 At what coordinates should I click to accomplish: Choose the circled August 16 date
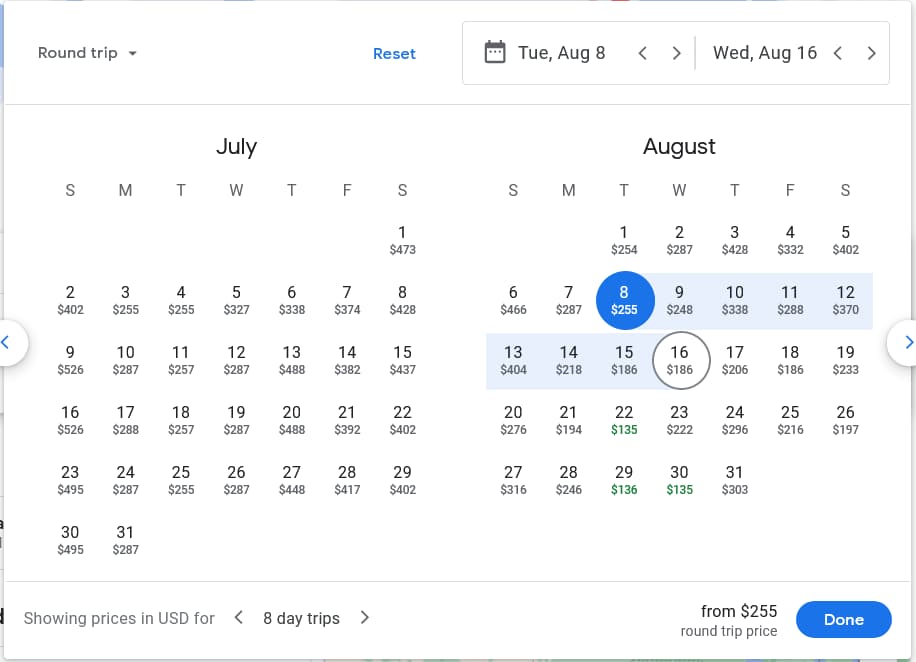(680, 360)
